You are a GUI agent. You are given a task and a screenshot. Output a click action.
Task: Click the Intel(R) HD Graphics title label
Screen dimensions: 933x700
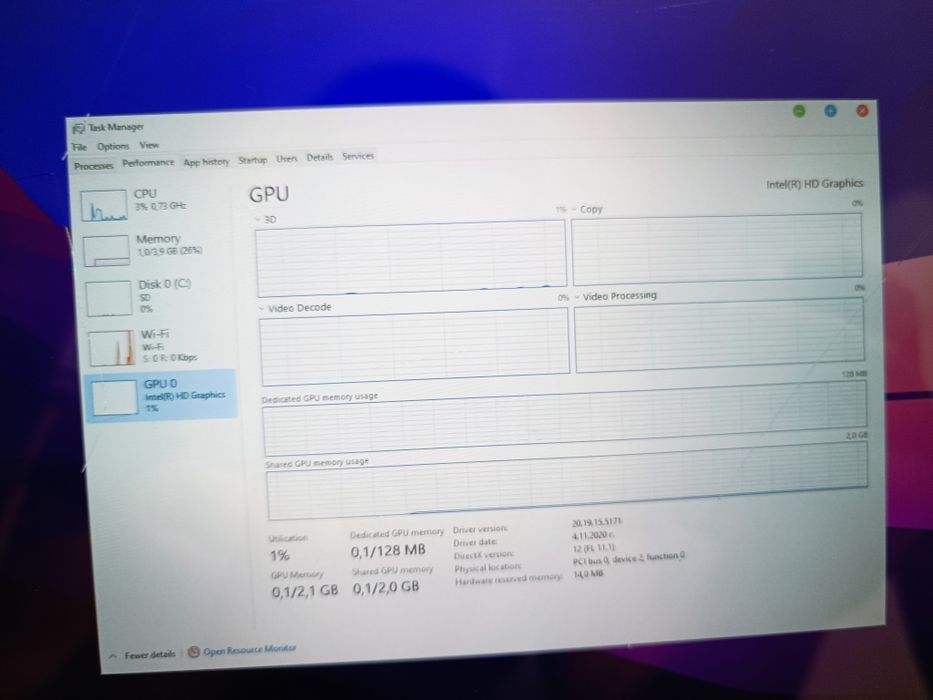point(815,184)
